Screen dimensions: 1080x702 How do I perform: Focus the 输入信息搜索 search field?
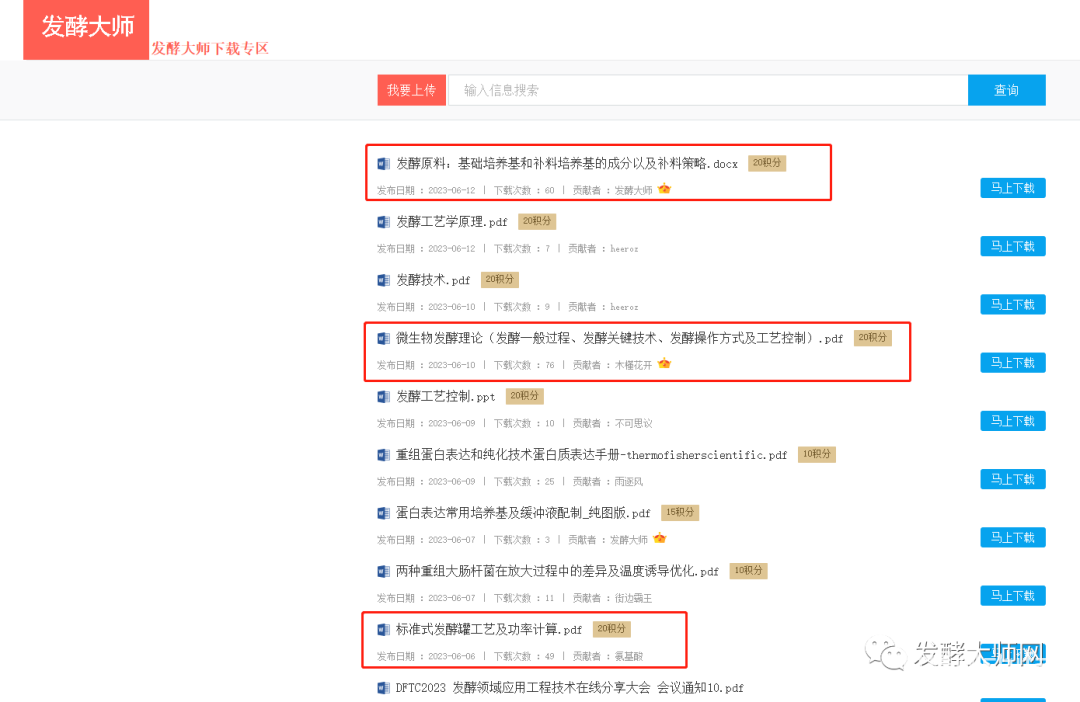click(707, 90)
